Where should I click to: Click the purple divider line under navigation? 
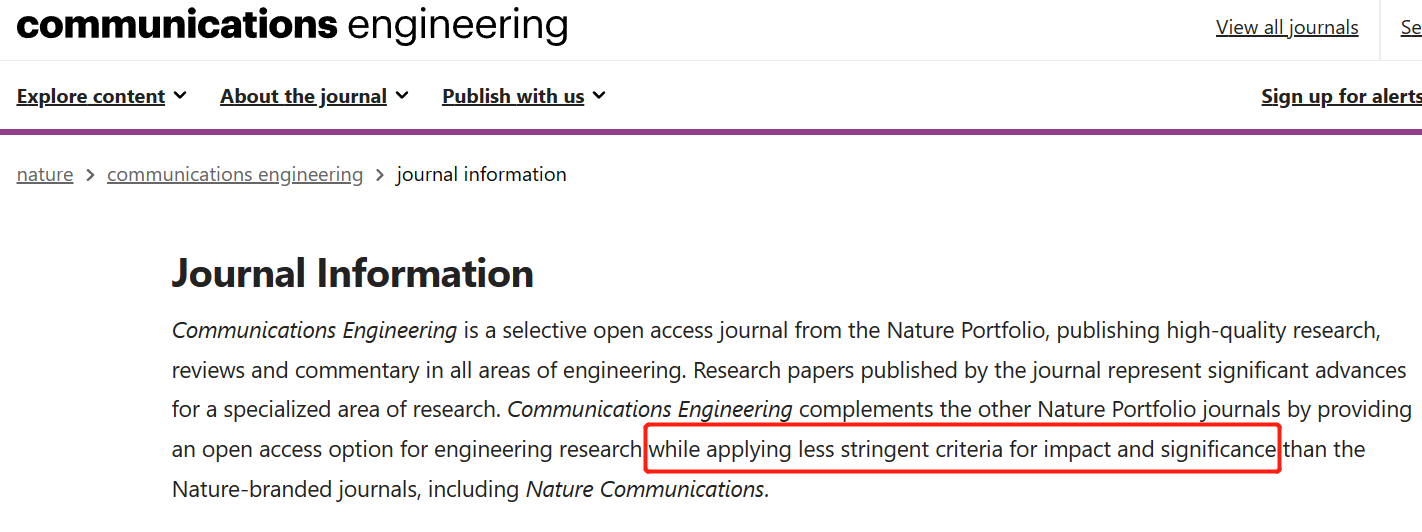[x=711, y=131]
